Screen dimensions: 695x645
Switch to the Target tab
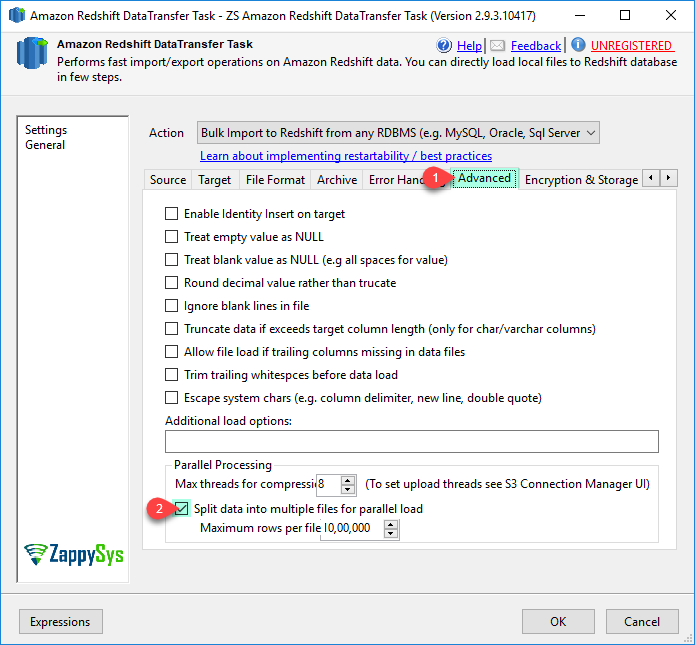click(215, 180)
